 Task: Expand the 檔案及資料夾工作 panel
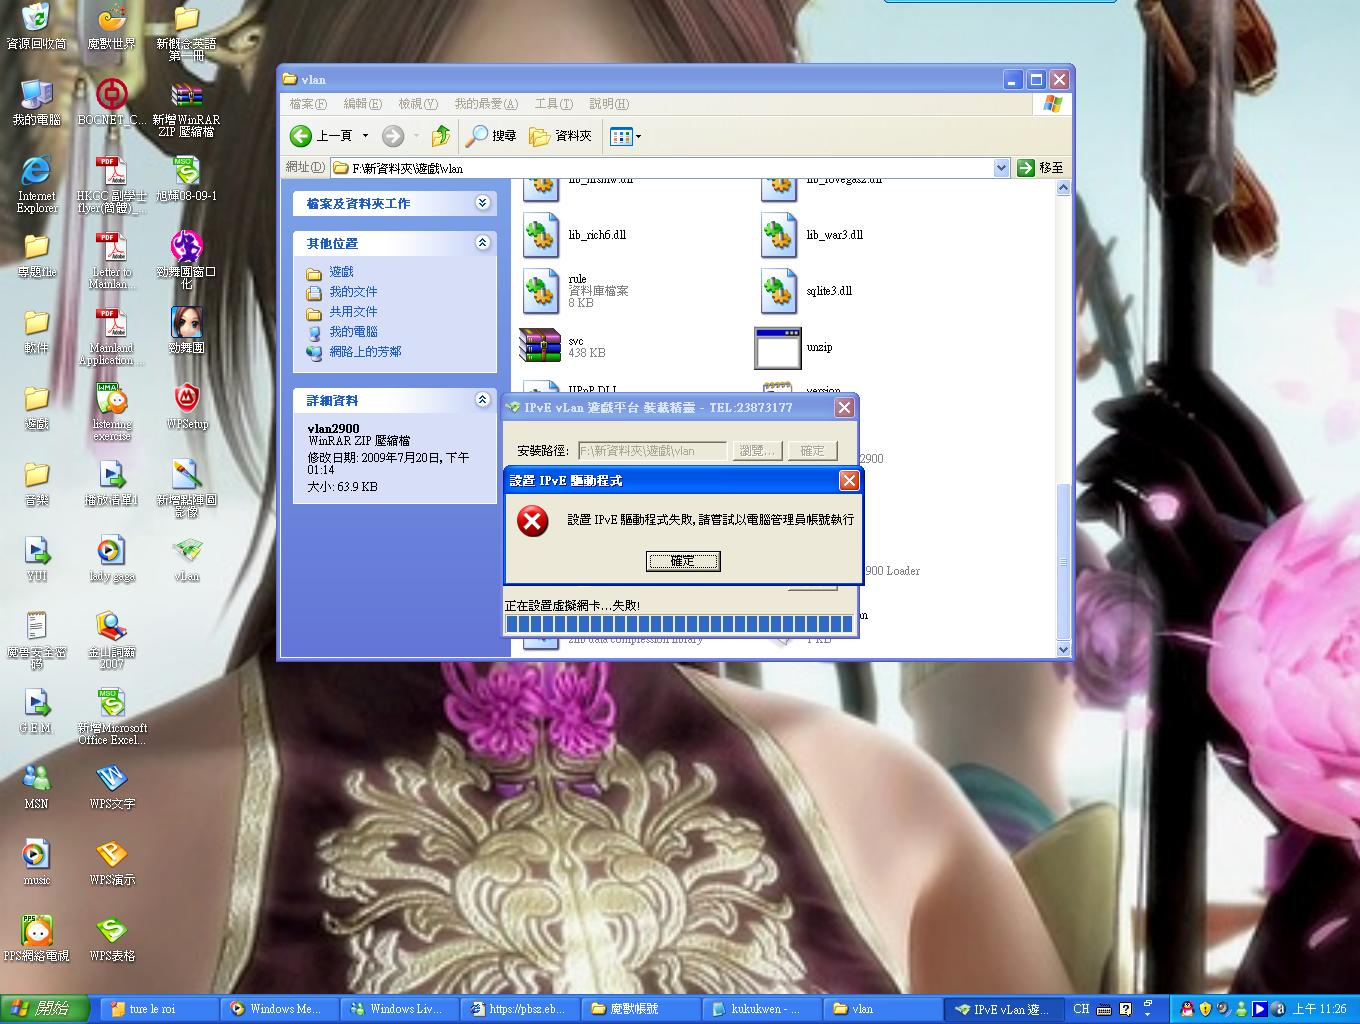tap(482, 203)
